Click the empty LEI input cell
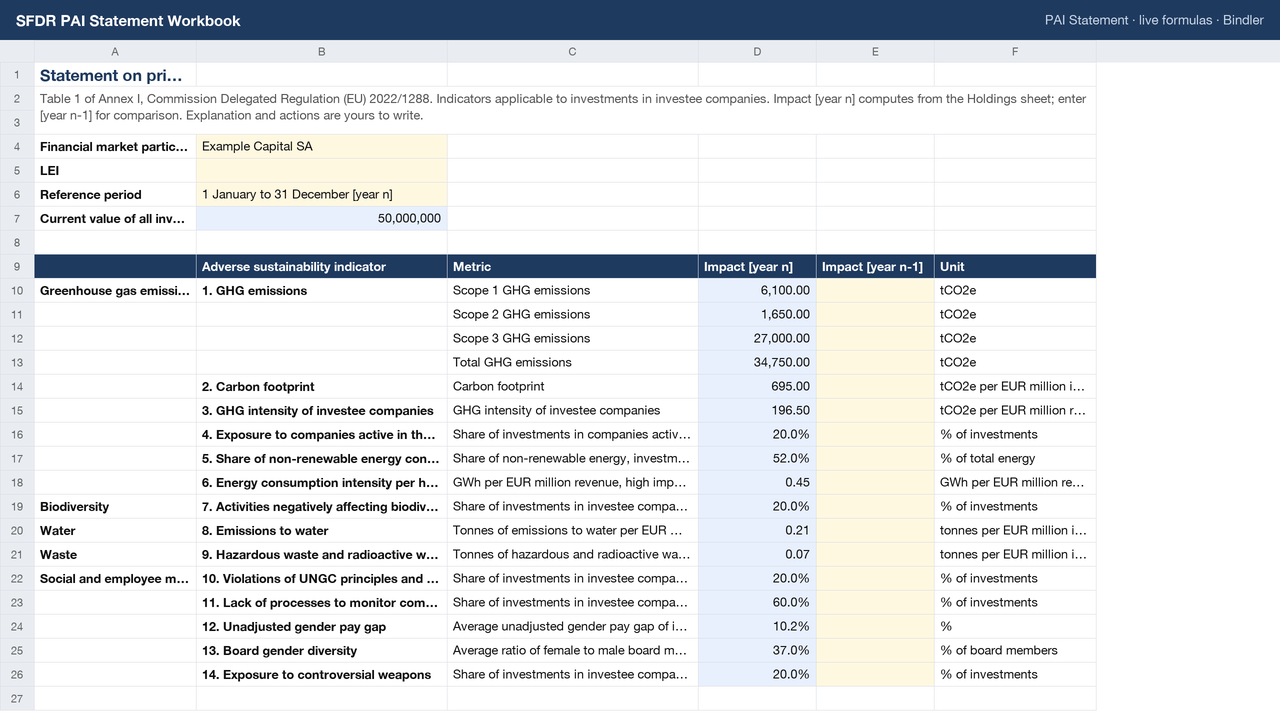 coord(322,170)
